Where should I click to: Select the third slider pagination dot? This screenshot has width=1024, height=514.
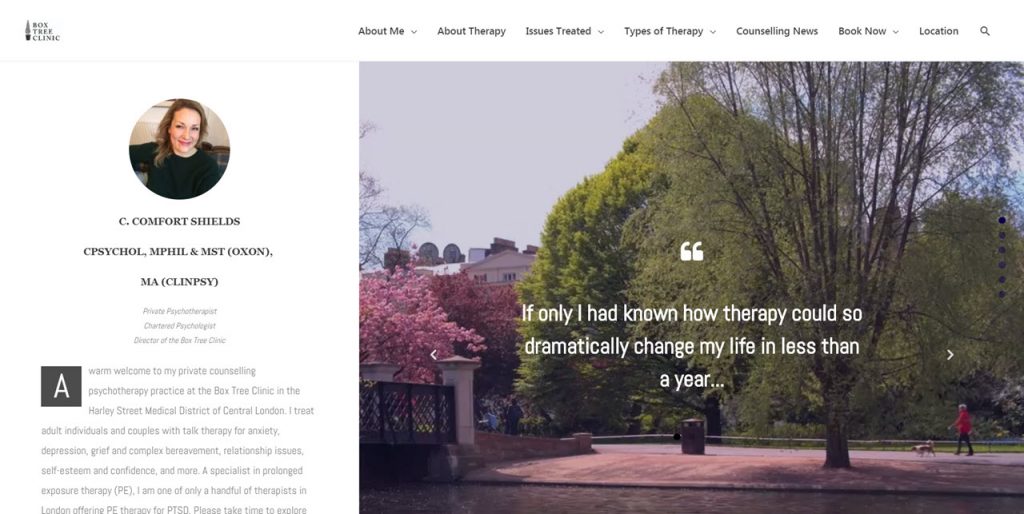coord(1002,250)
